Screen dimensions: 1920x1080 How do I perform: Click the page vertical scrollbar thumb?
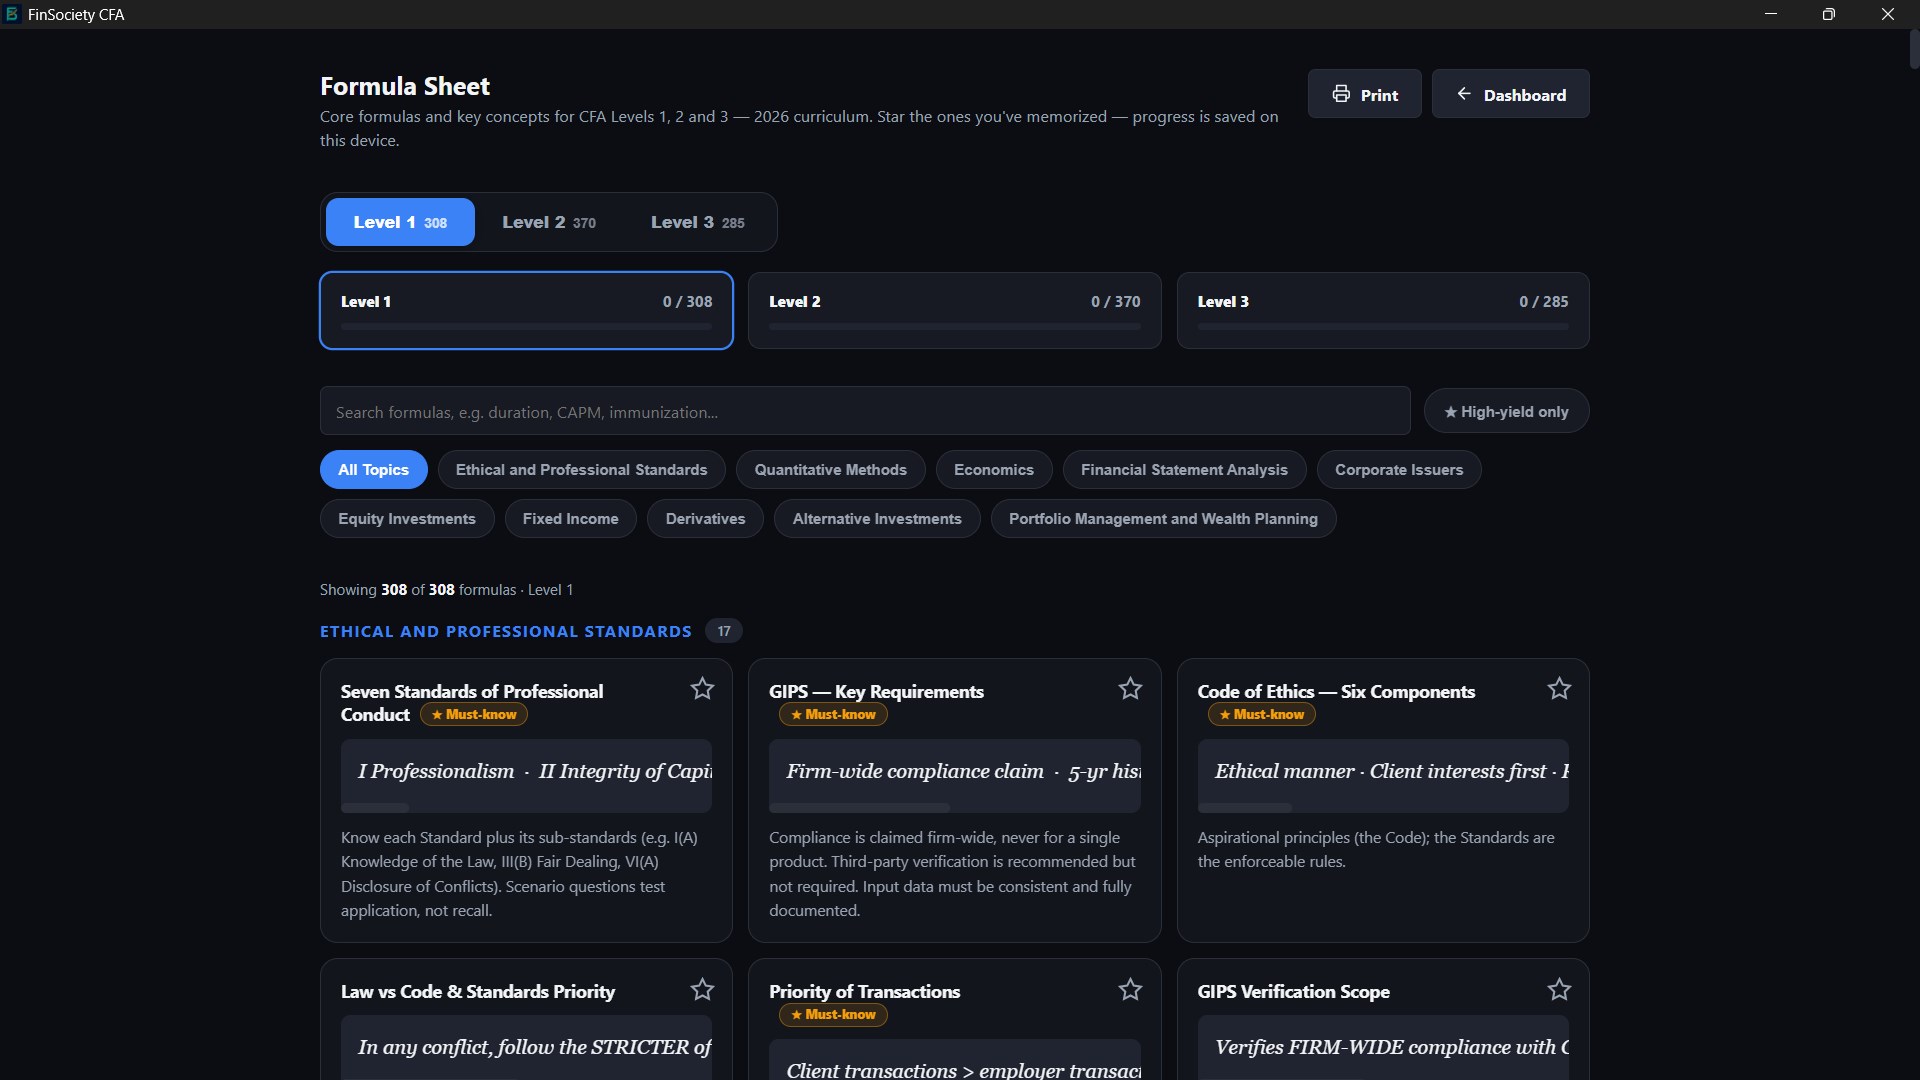1914,49
